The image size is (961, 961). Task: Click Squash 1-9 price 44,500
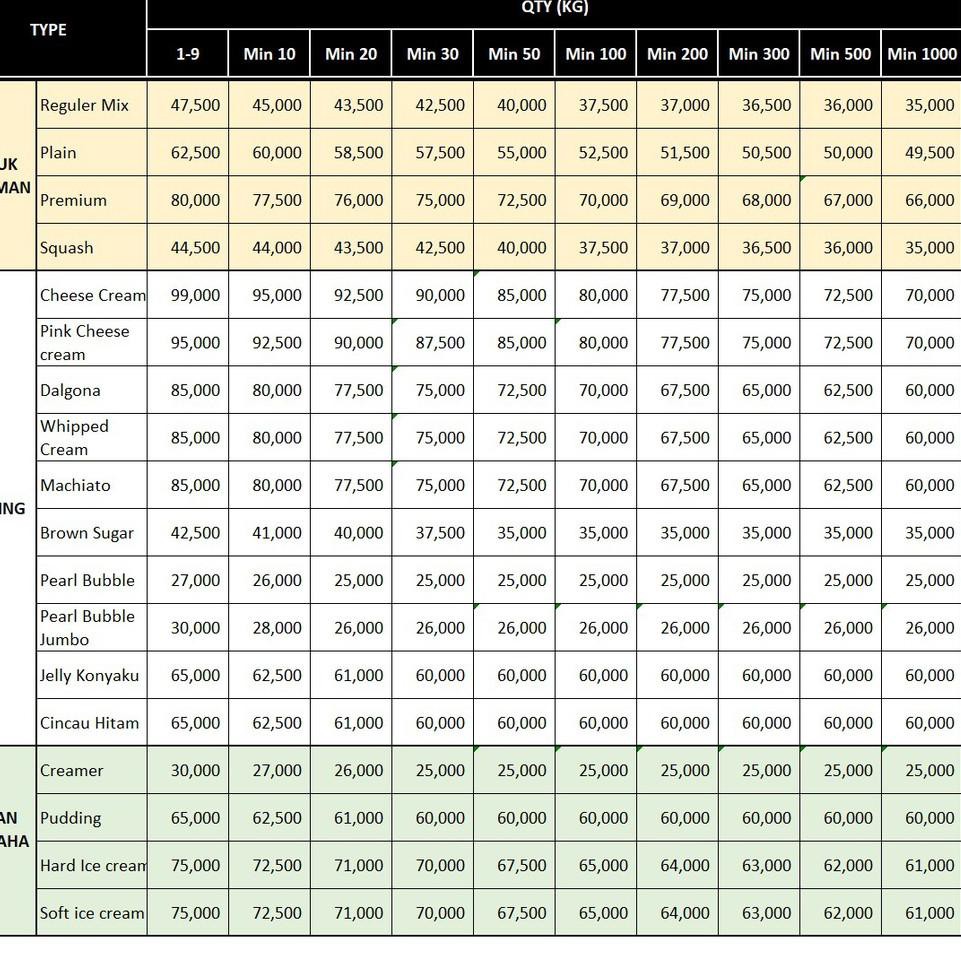tap(188, 247)
